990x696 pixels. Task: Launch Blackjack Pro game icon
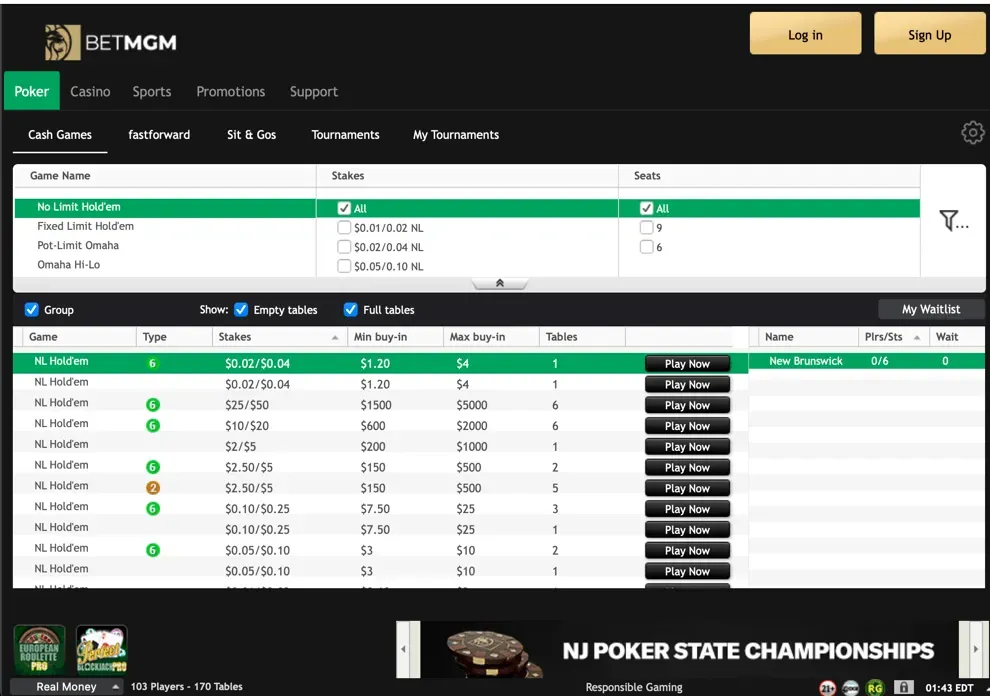click(102, 649)
